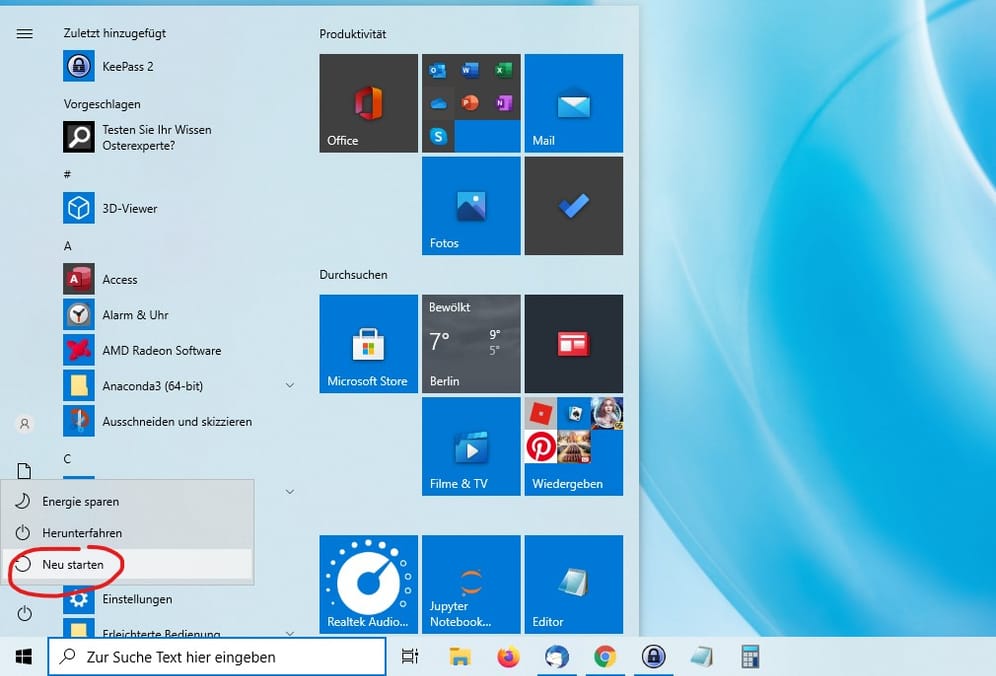The image size is (996, 676).
Task: Open the Jupyter Notebook tile
Action: [471, 585]
